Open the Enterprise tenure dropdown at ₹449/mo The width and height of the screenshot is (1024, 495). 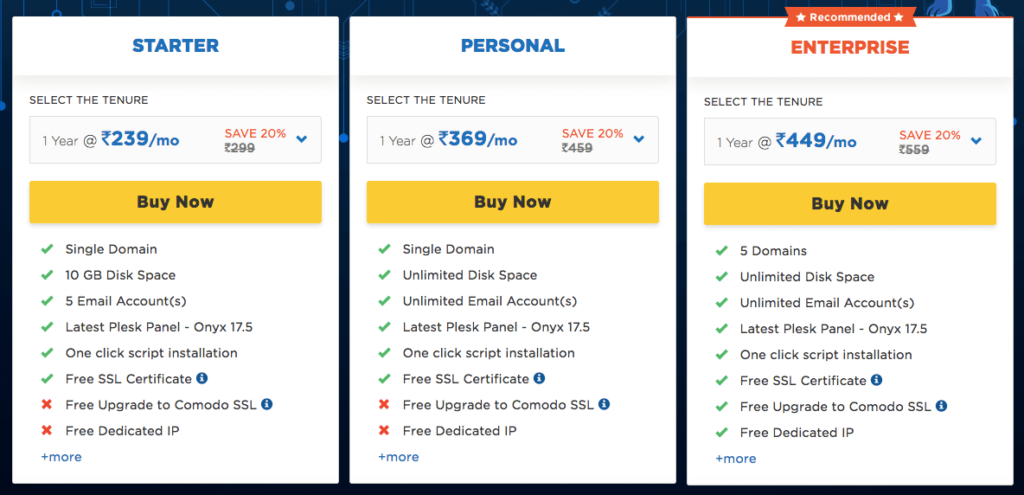pyautogui.click(x=850, y=141)
